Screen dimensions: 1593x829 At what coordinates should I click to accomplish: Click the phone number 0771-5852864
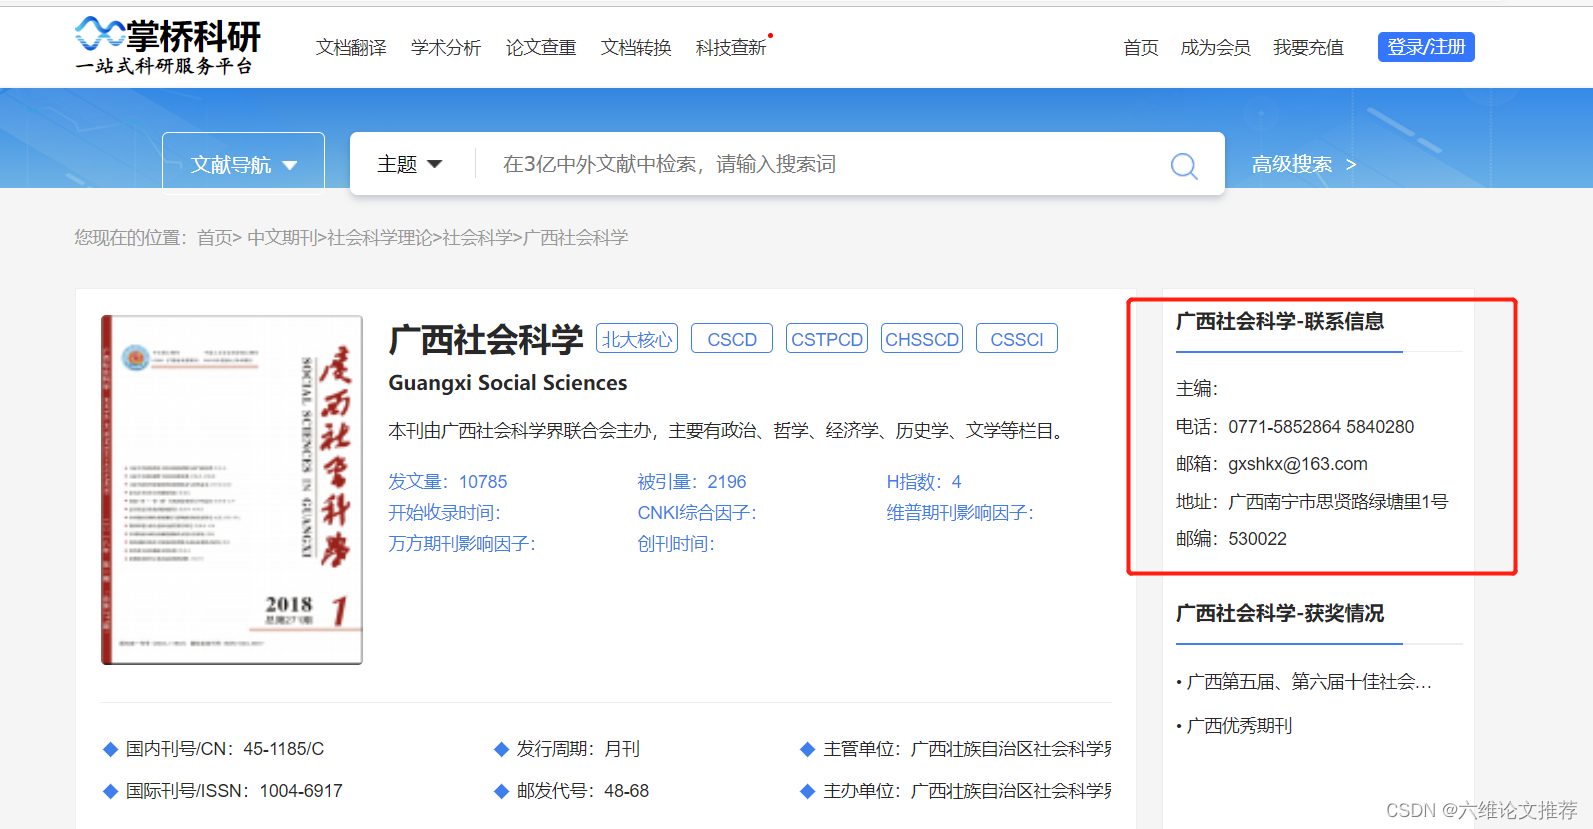(x=1285, y=427)
